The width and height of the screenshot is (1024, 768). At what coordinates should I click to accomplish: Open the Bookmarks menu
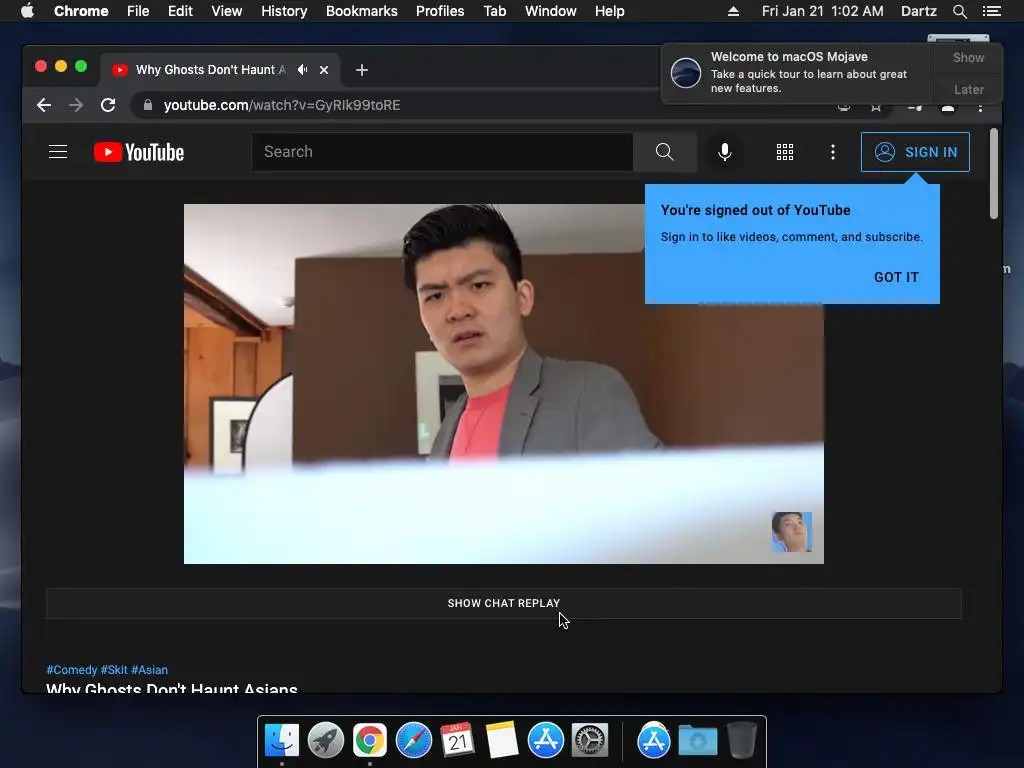[x=362, y=11]
